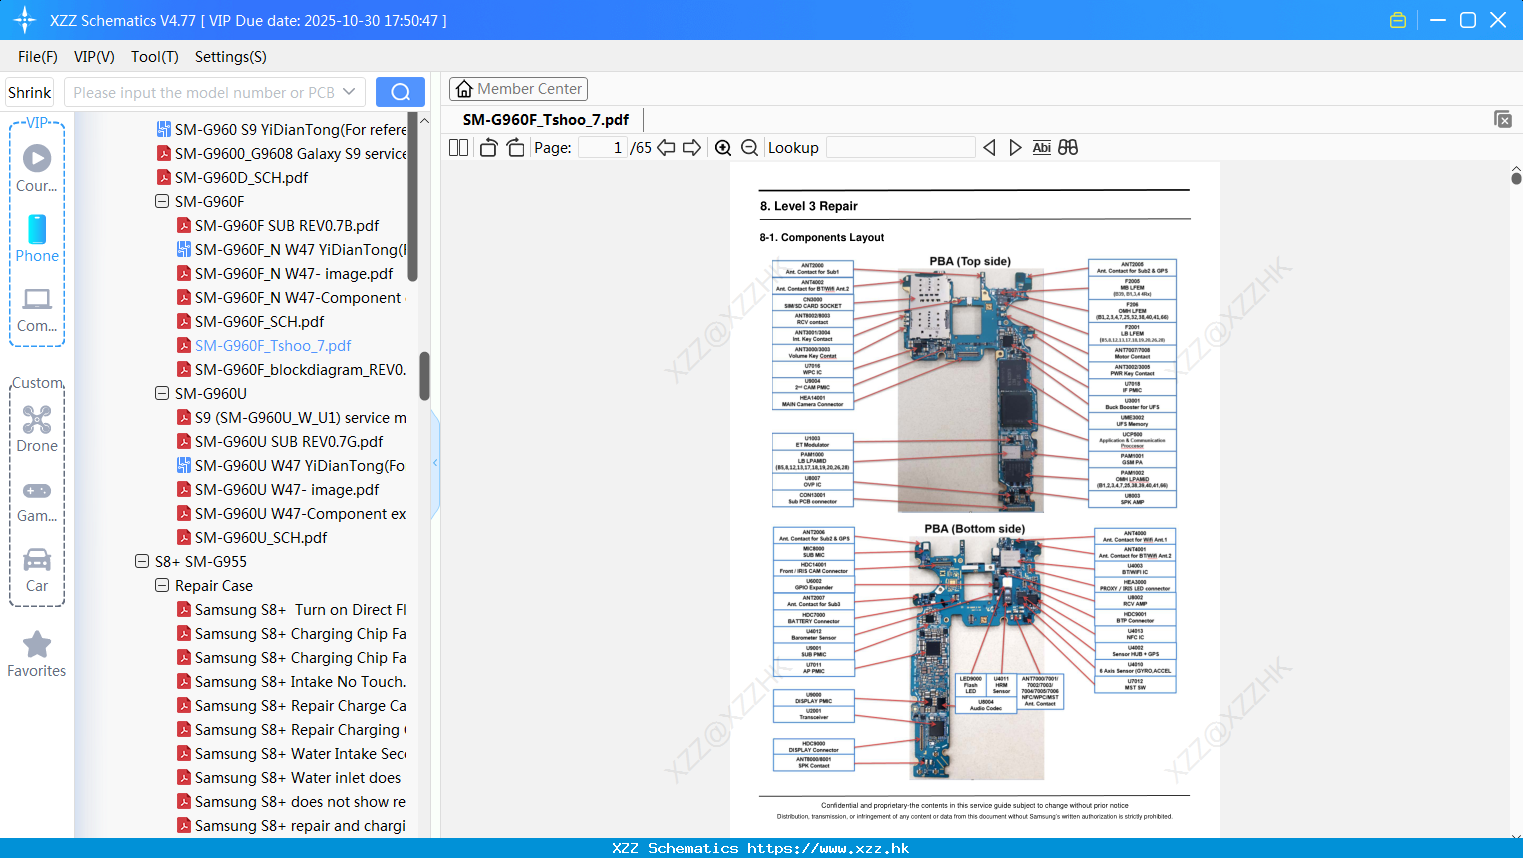1523x858 pixels.
Task: Click the XZZ Schematics logo icon
Action: click(24, 20)
